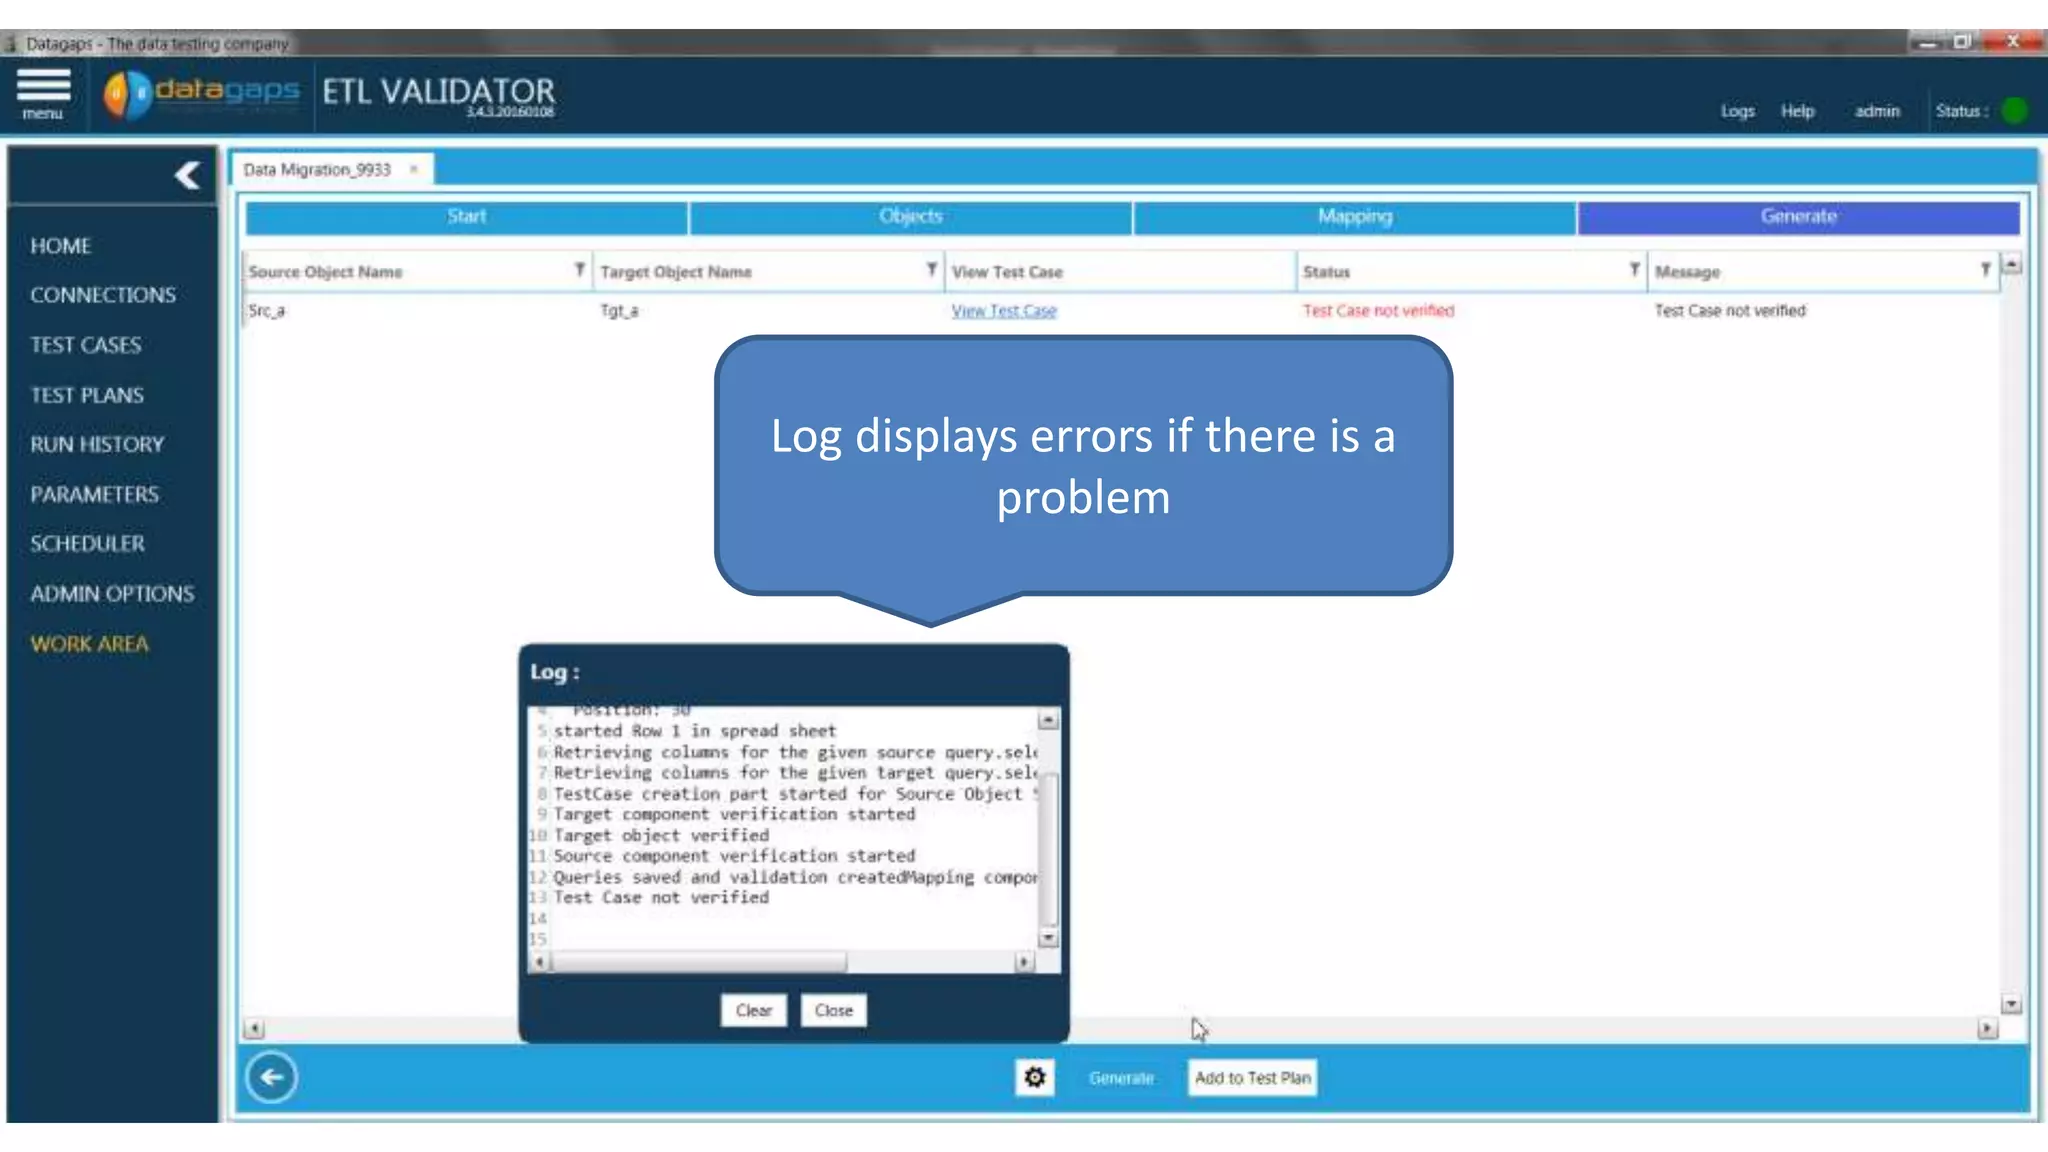Switch to the Mapping step tab
2048x1152 pixels.
pos(1355,217)
